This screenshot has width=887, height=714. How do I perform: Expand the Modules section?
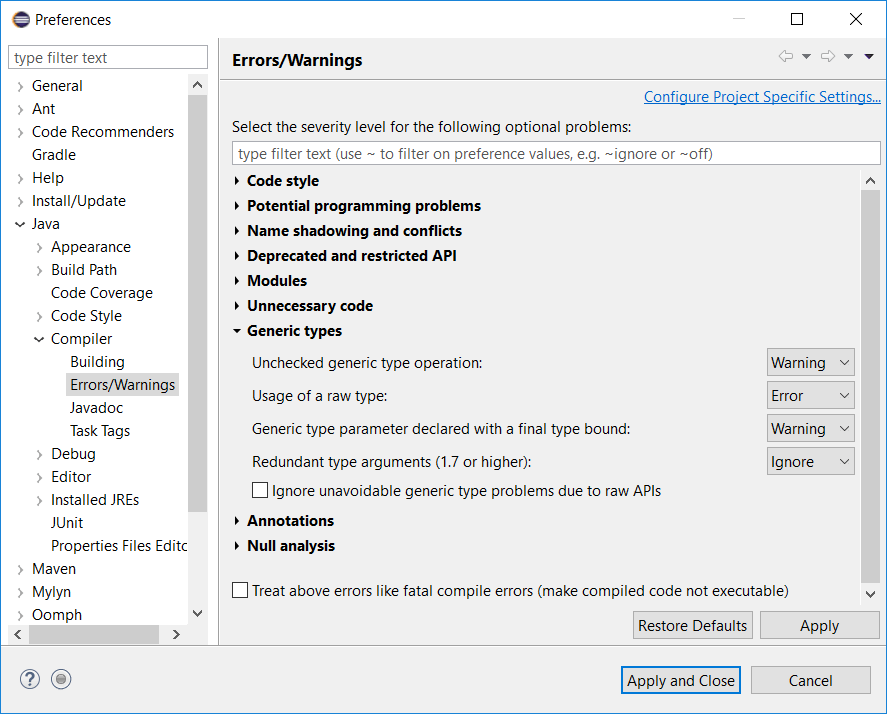237,281
